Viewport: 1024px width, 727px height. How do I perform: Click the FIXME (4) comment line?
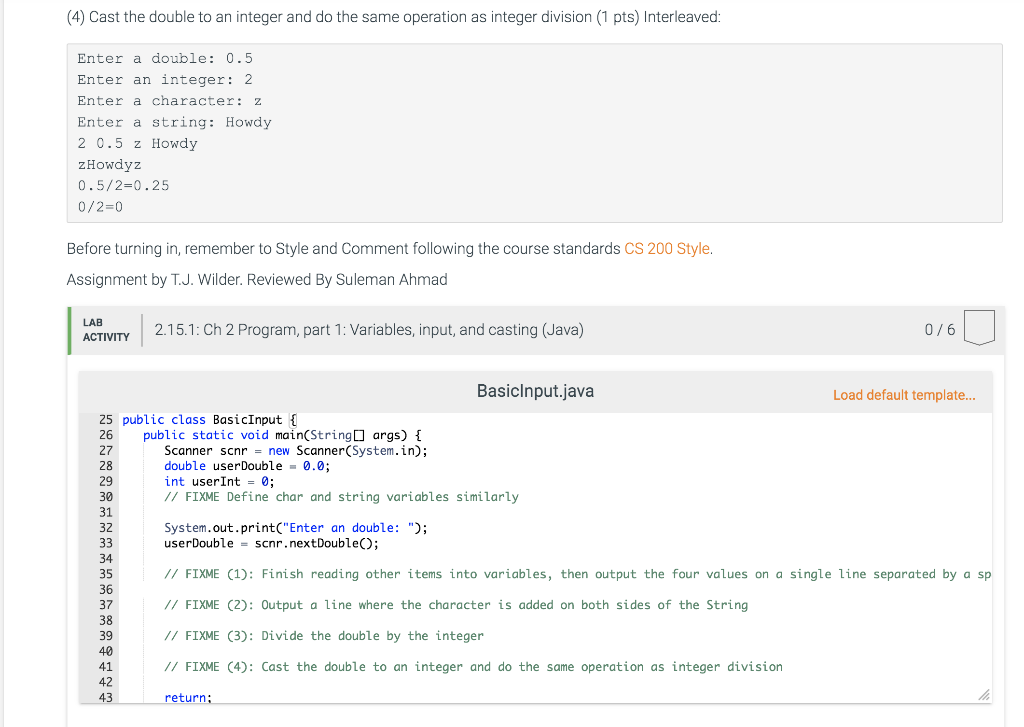(473, 667)
